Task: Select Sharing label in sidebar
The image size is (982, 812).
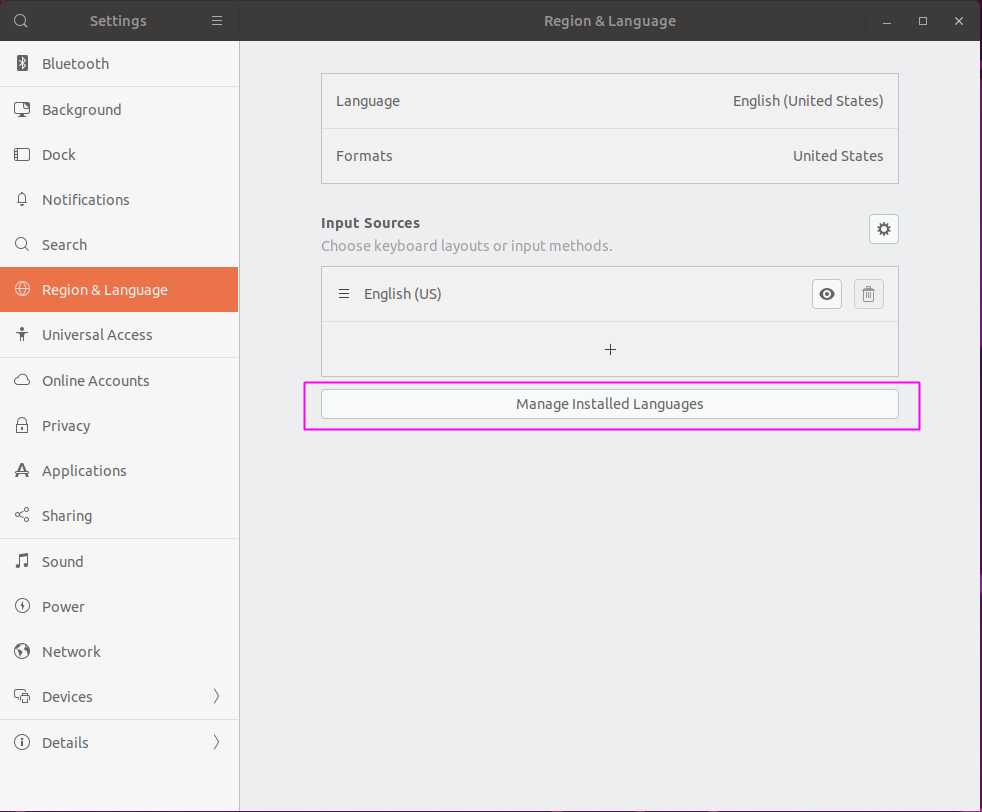Action: [67, 516]
